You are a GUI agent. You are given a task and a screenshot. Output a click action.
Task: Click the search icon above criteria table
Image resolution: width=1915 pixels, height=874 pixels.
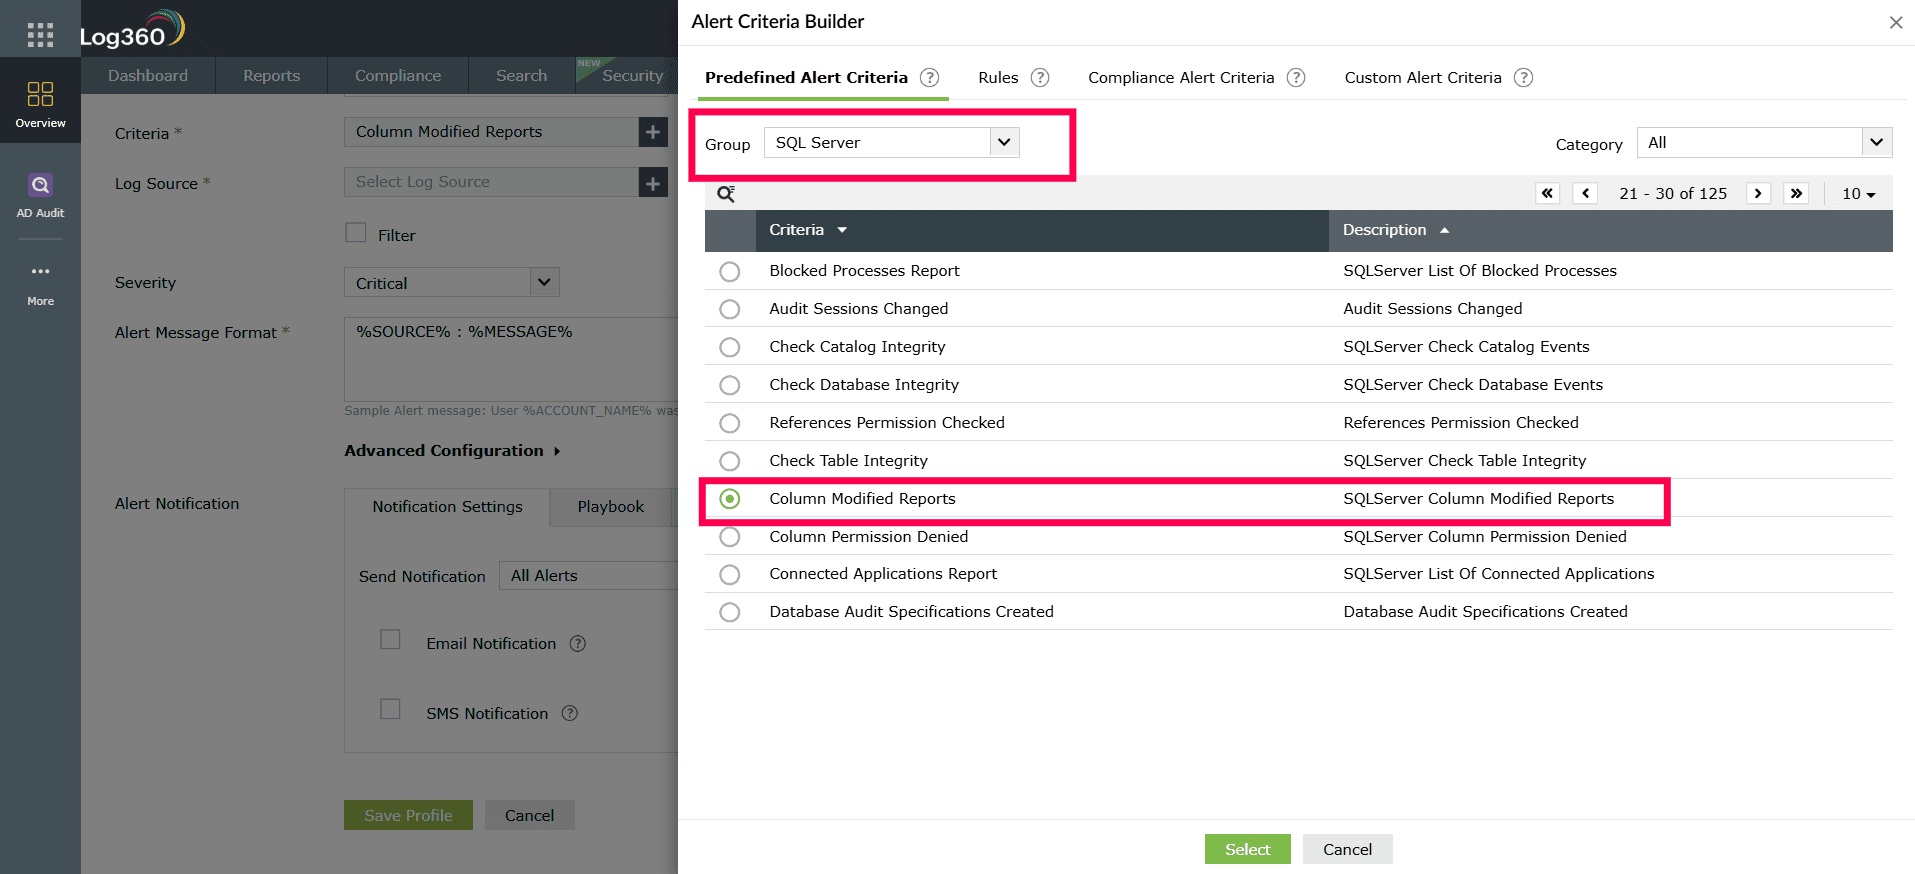726,193
